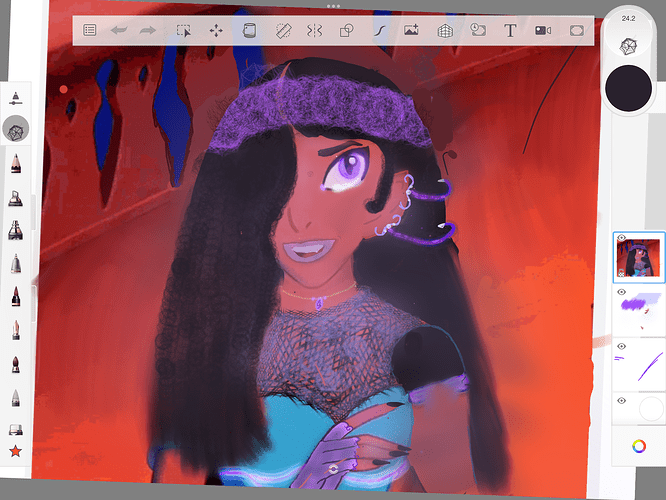
Task: Toggle full screen mode in the toolbar
Action: point(576,30)
